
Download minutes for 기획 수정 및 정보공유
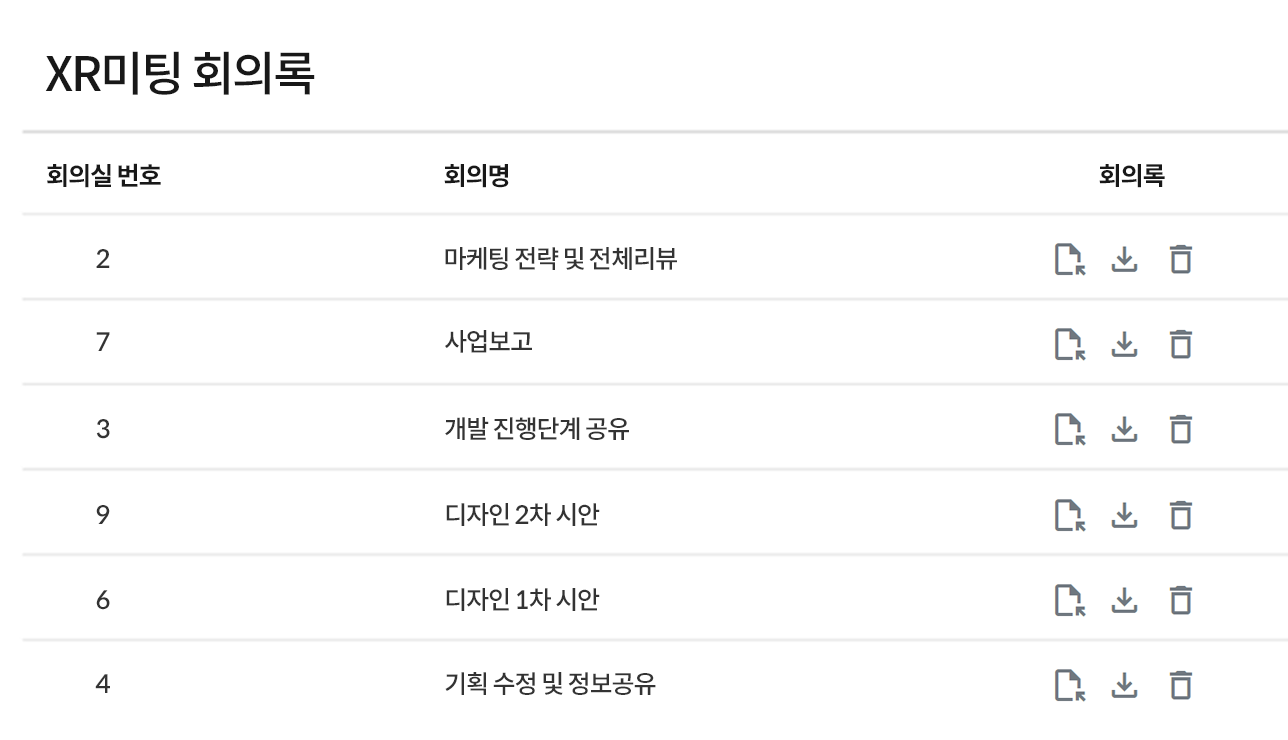click(x=1125, y=685)
